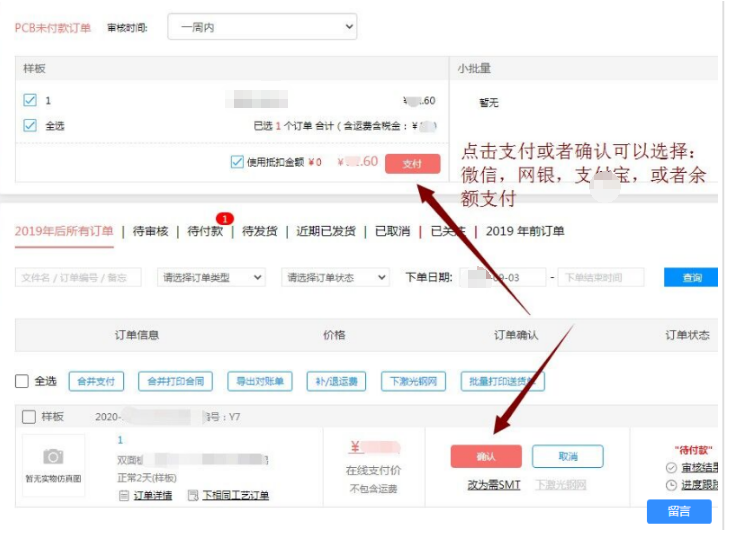
Task: Toggle 使用抵扣金额 checkbox
Action: coord(237,162)
